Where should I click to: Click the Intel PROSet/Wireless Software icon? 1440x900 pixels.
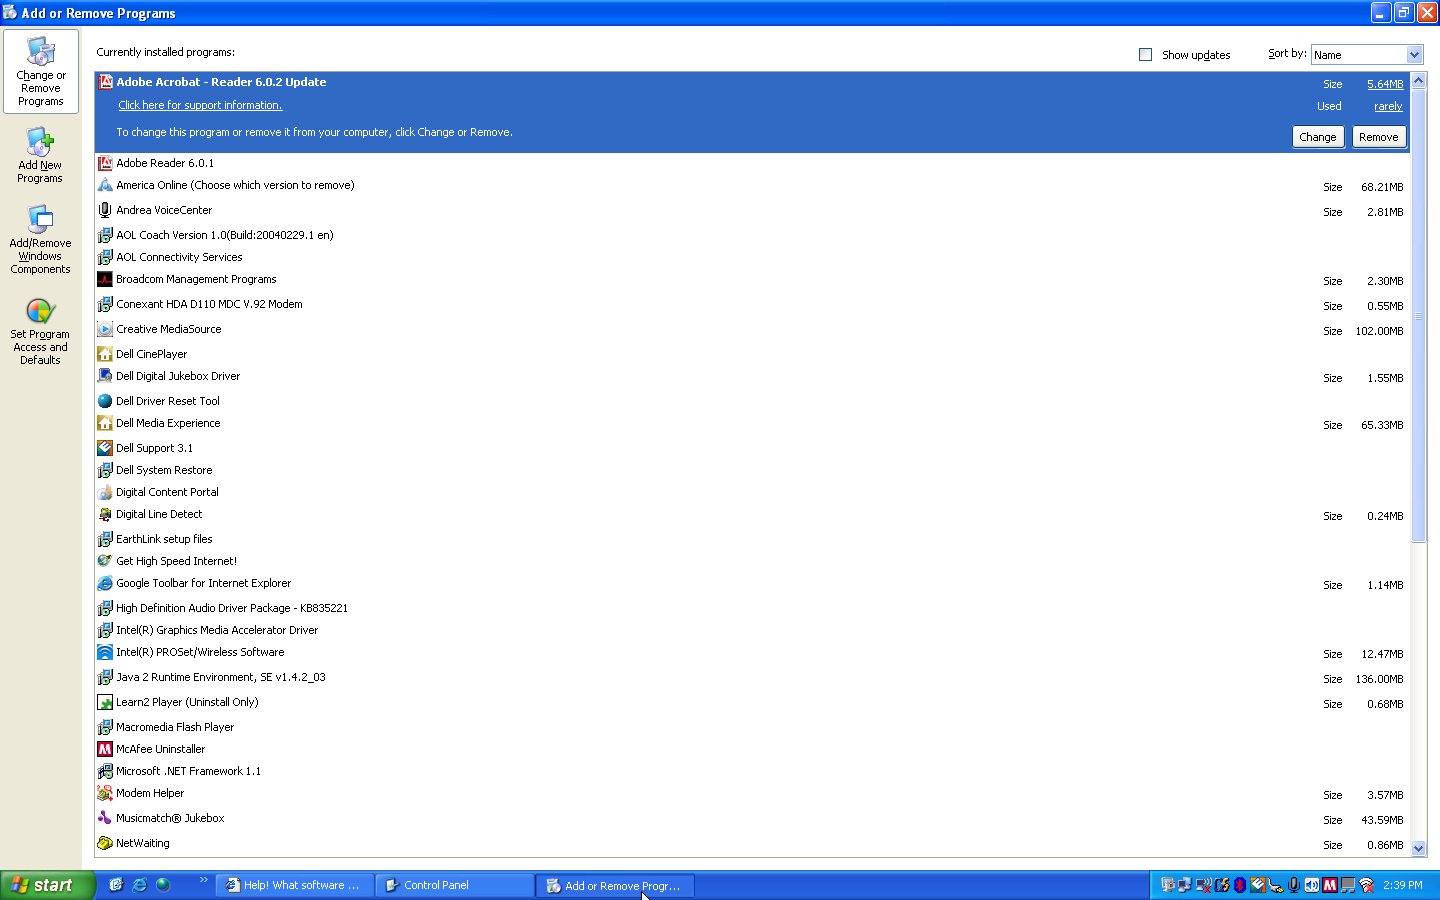click(x=105, y=652)
